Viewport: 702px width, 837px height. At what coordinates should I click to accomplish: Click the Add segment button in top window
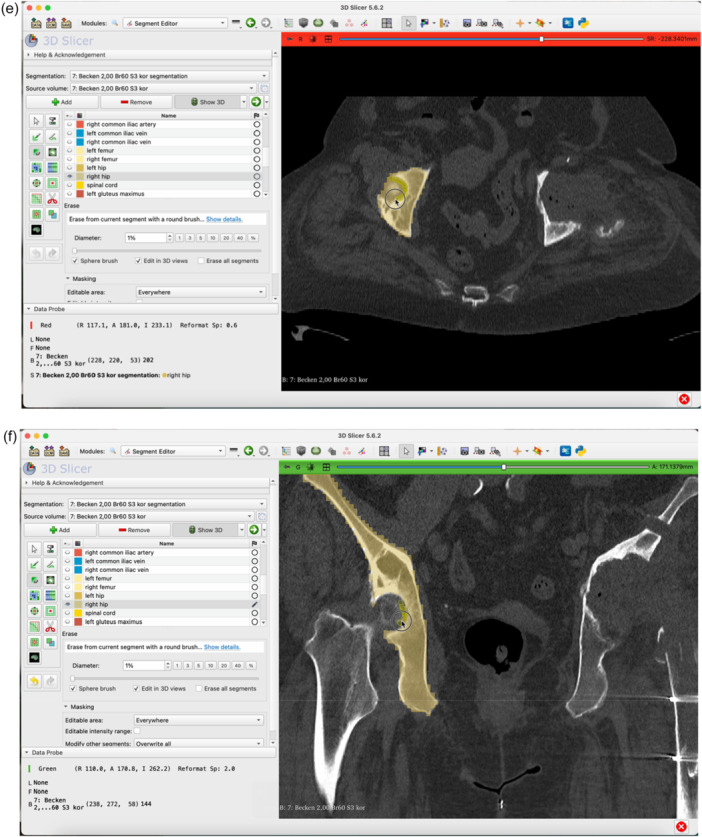click(62, 102)
